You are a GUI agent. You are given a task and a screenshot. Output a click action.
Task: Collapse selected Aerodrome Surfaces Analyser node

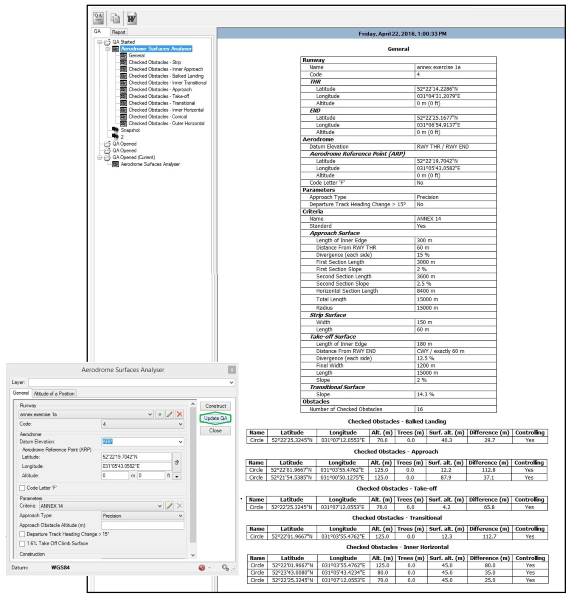(x=108, y=49)
